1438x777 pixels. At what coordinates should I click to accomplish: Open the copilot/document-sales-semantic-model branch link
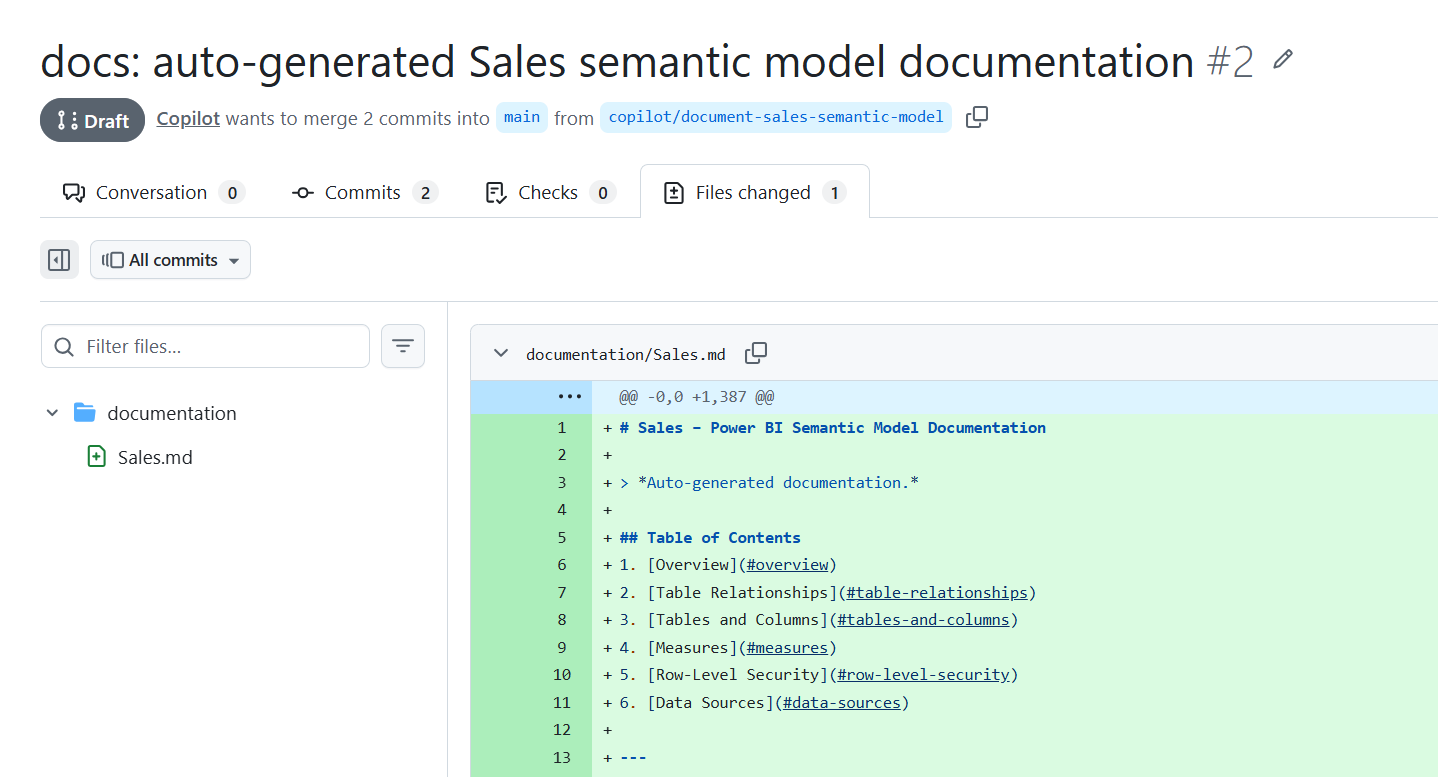coord(776,118)
